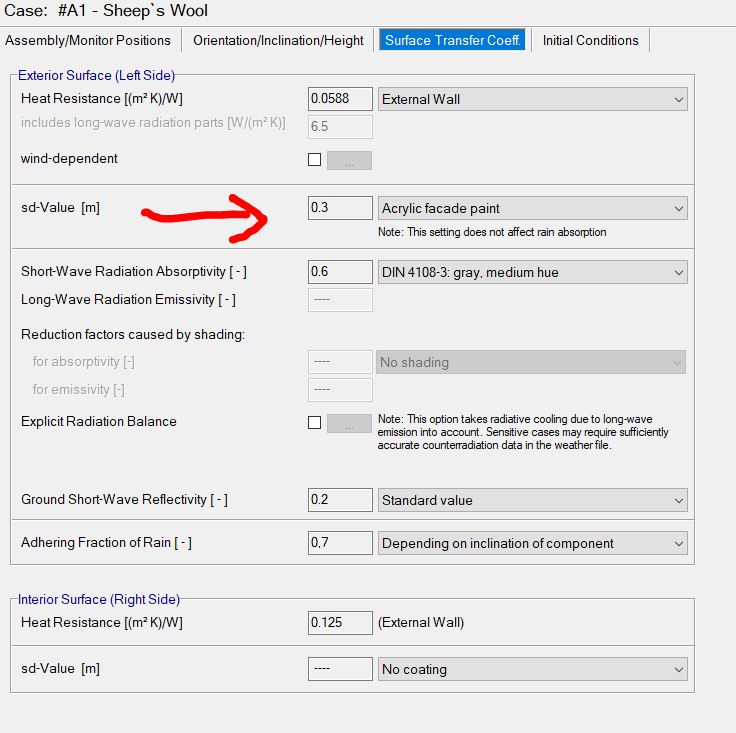
Task: Open the External Wall heat resistance dropdown
Action: (532, 99)
